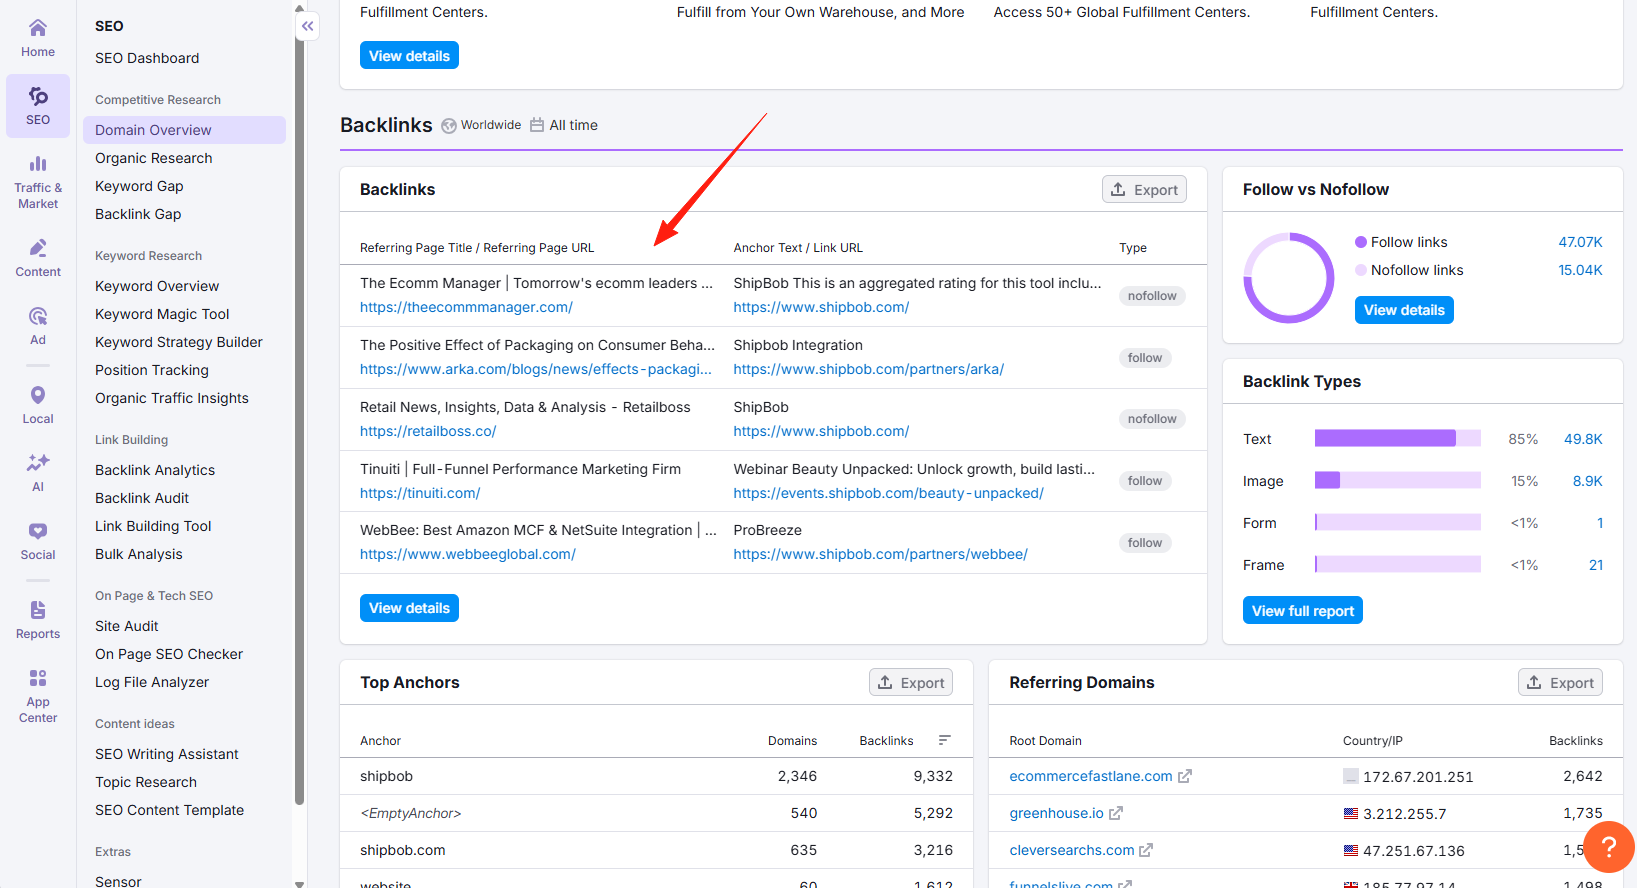Viewport: 1637px width, 888px height.
Task: Click View full report in Backlink Types
Action: coord(1303,611)
